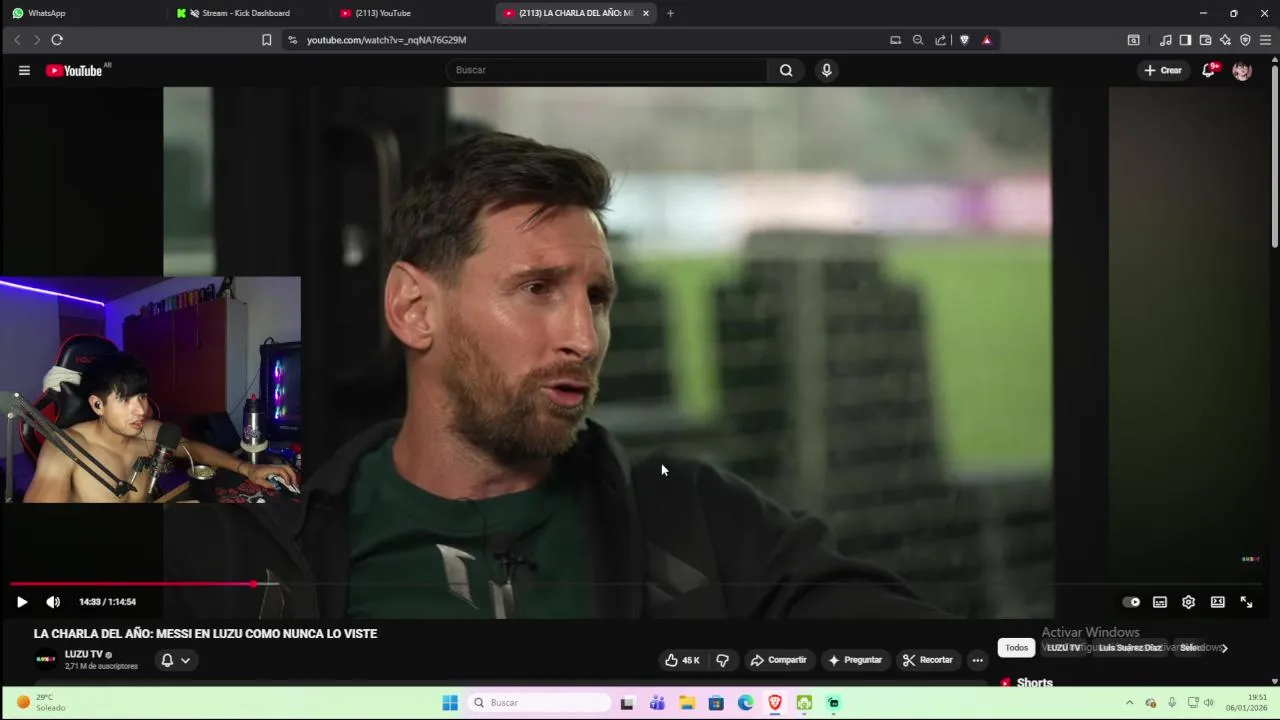Open the weather widget showing Soleado
Image resolution: width=1280 pixels, height=720 pixels.
point(42,702)
